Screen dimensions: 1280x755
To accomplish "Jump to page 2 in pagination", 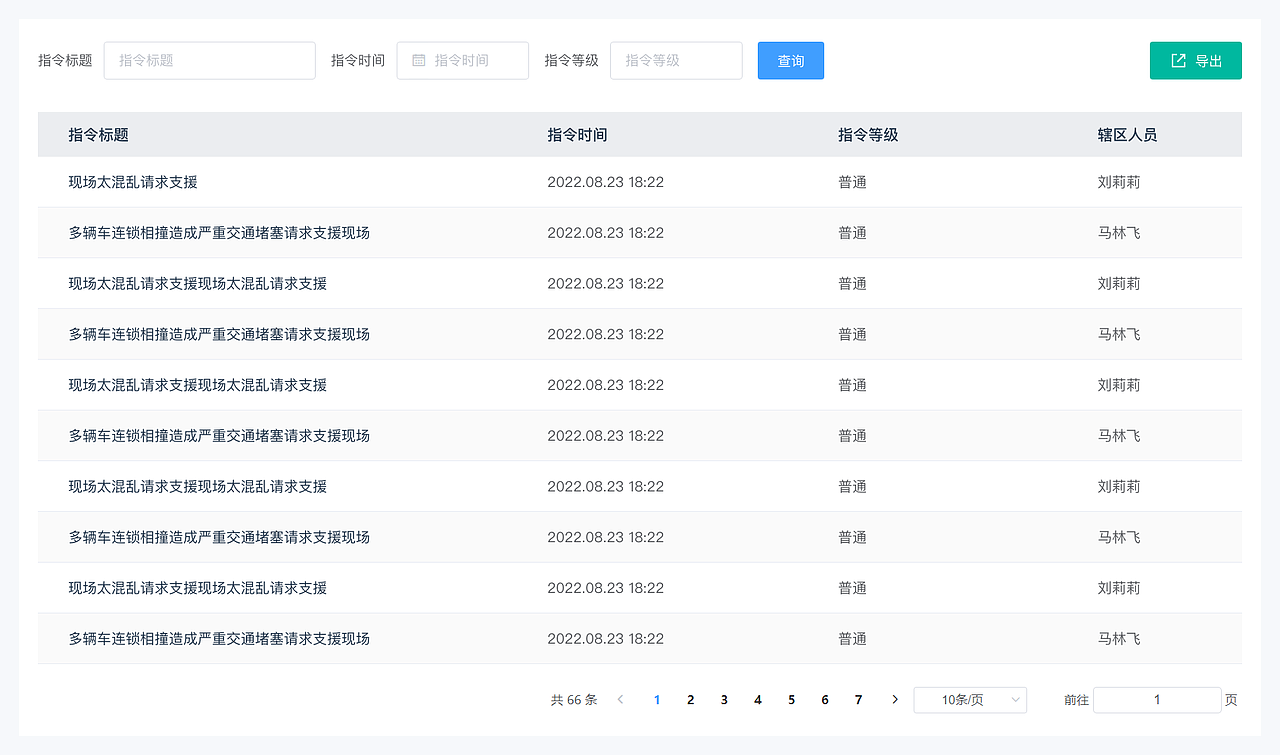I will pos(690,699).
